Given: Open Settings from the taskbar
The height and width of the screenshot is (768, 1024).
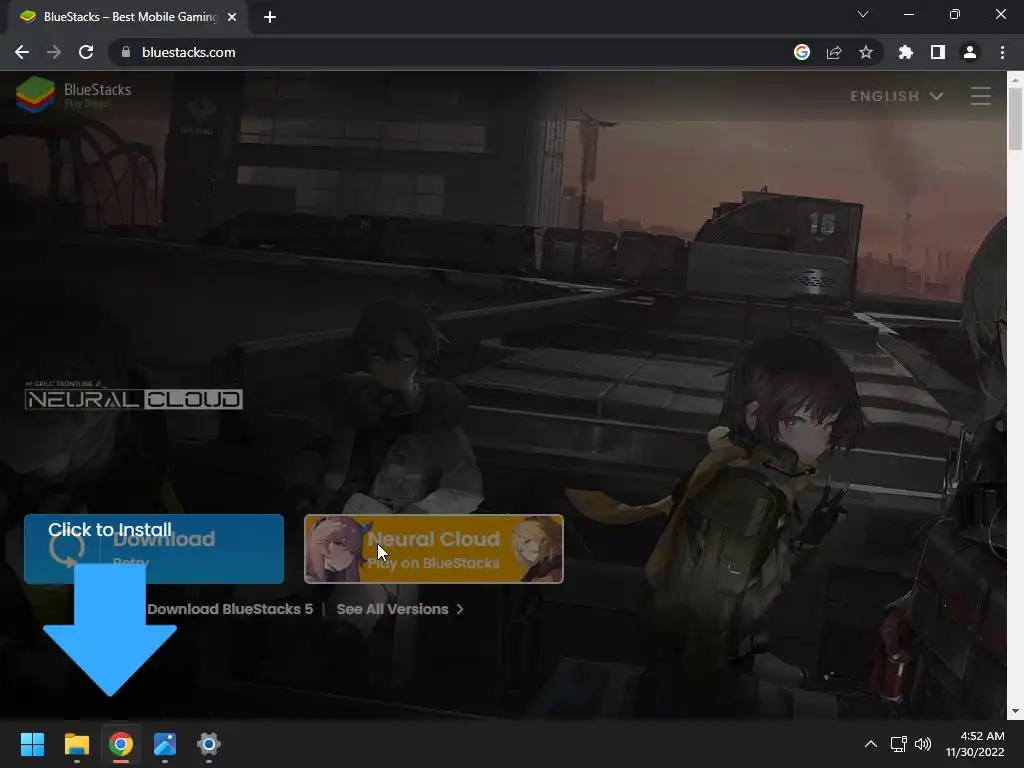Looking at the screenshot, I should [209, 744].
